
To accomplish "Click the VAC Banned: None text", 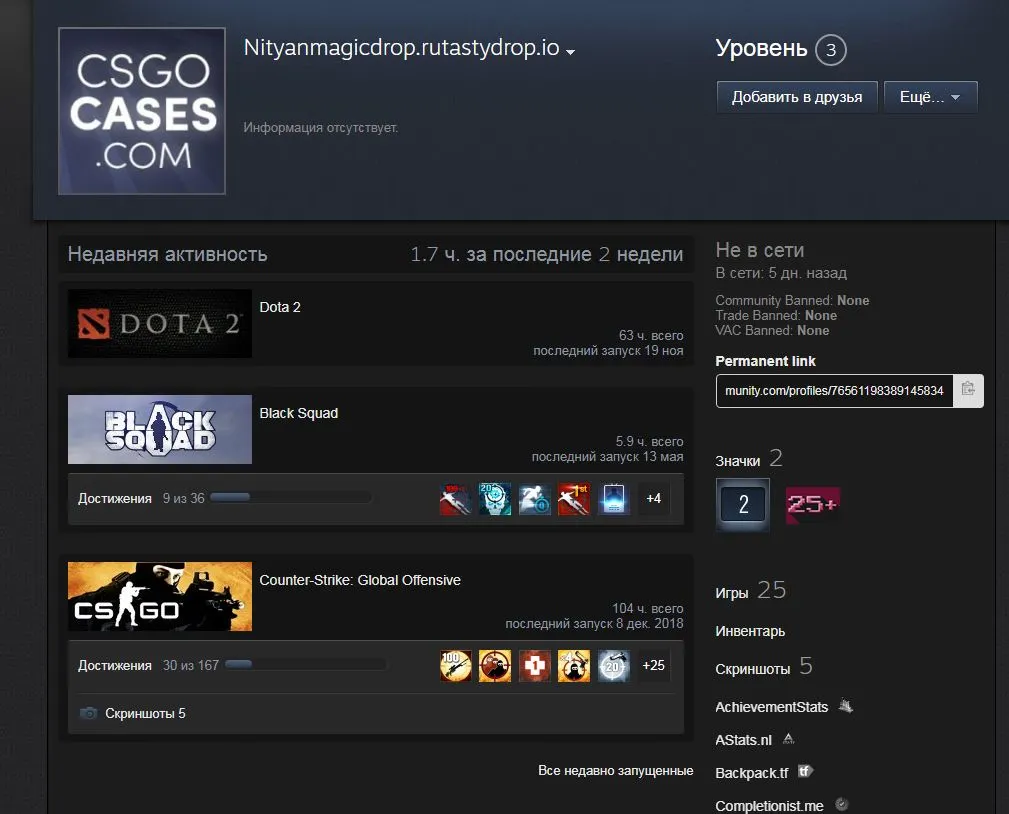I will coord(772,331).
